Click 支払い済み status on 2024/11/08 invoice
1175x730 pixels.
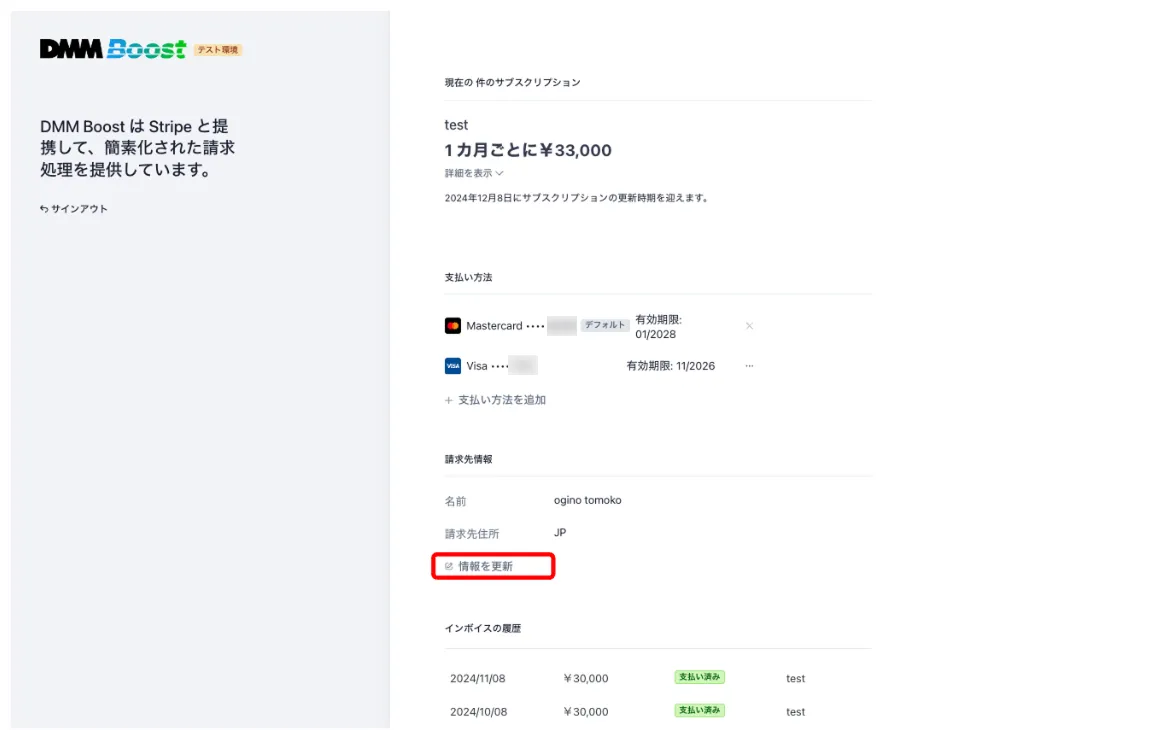click(x=699, y=677)
